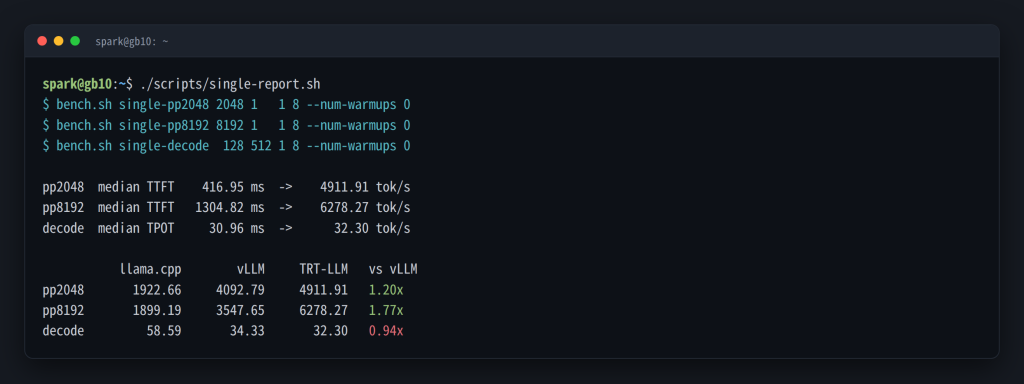
Task: Click the 416.95 ms TTFT value
Action: coord(233,187)
